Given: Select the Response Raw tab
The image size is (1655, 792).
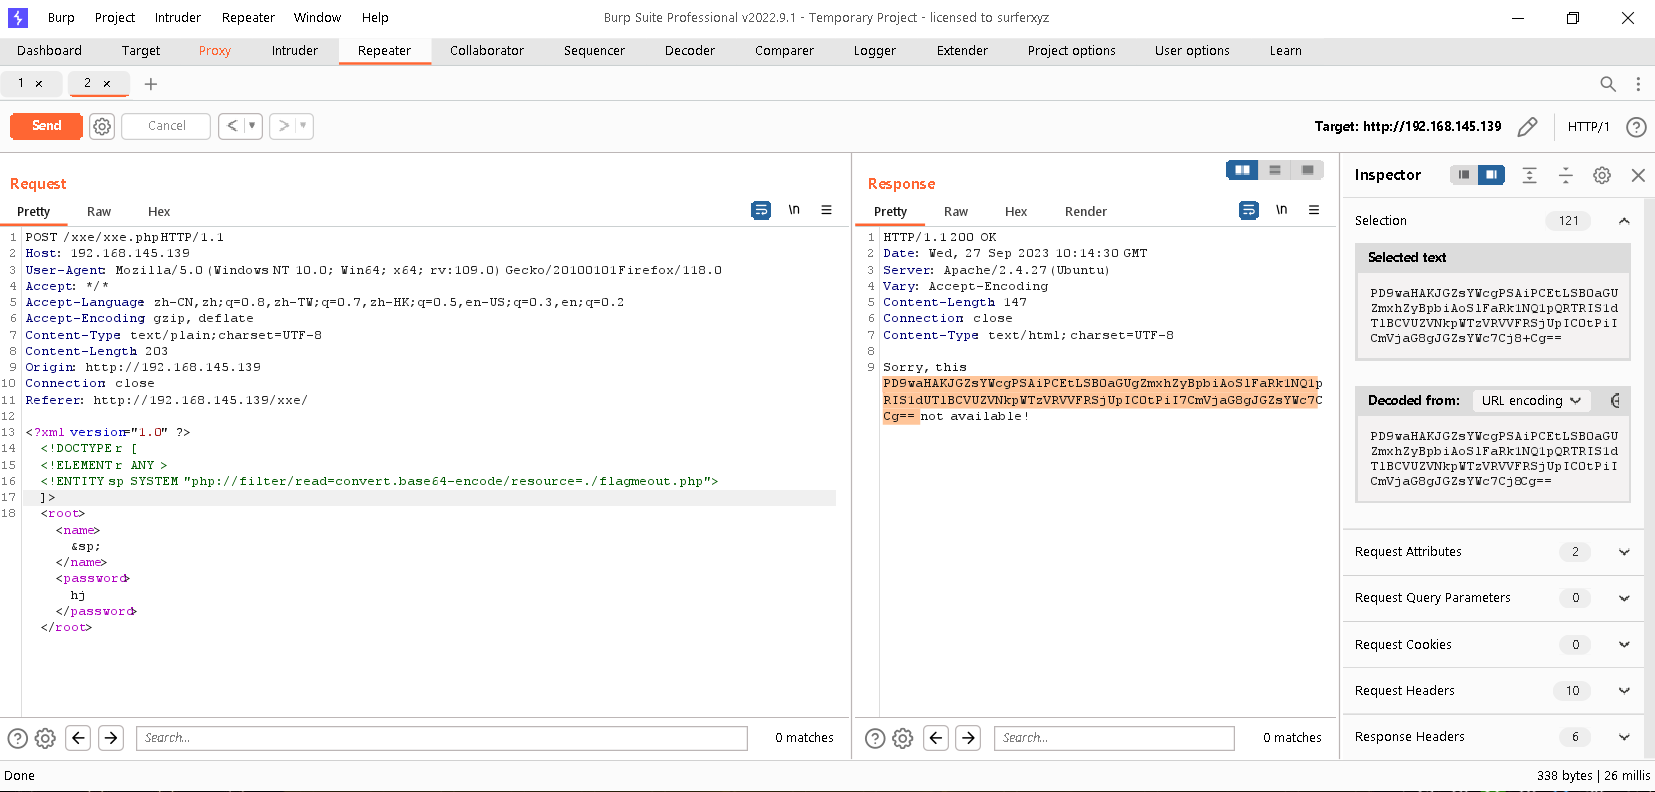Looking at the screenshot, I should click(956, 212).
